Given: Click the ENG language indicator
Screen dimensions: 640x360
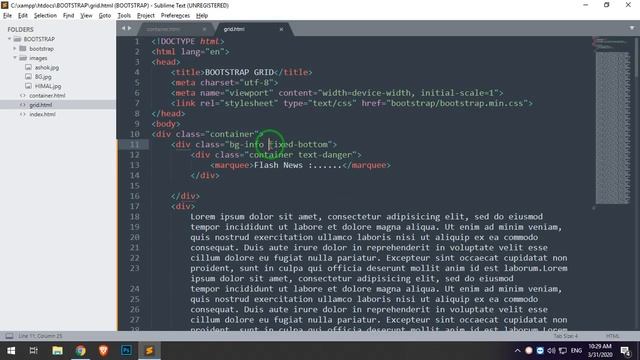Looking at the screenshot, I should [576, 351].
